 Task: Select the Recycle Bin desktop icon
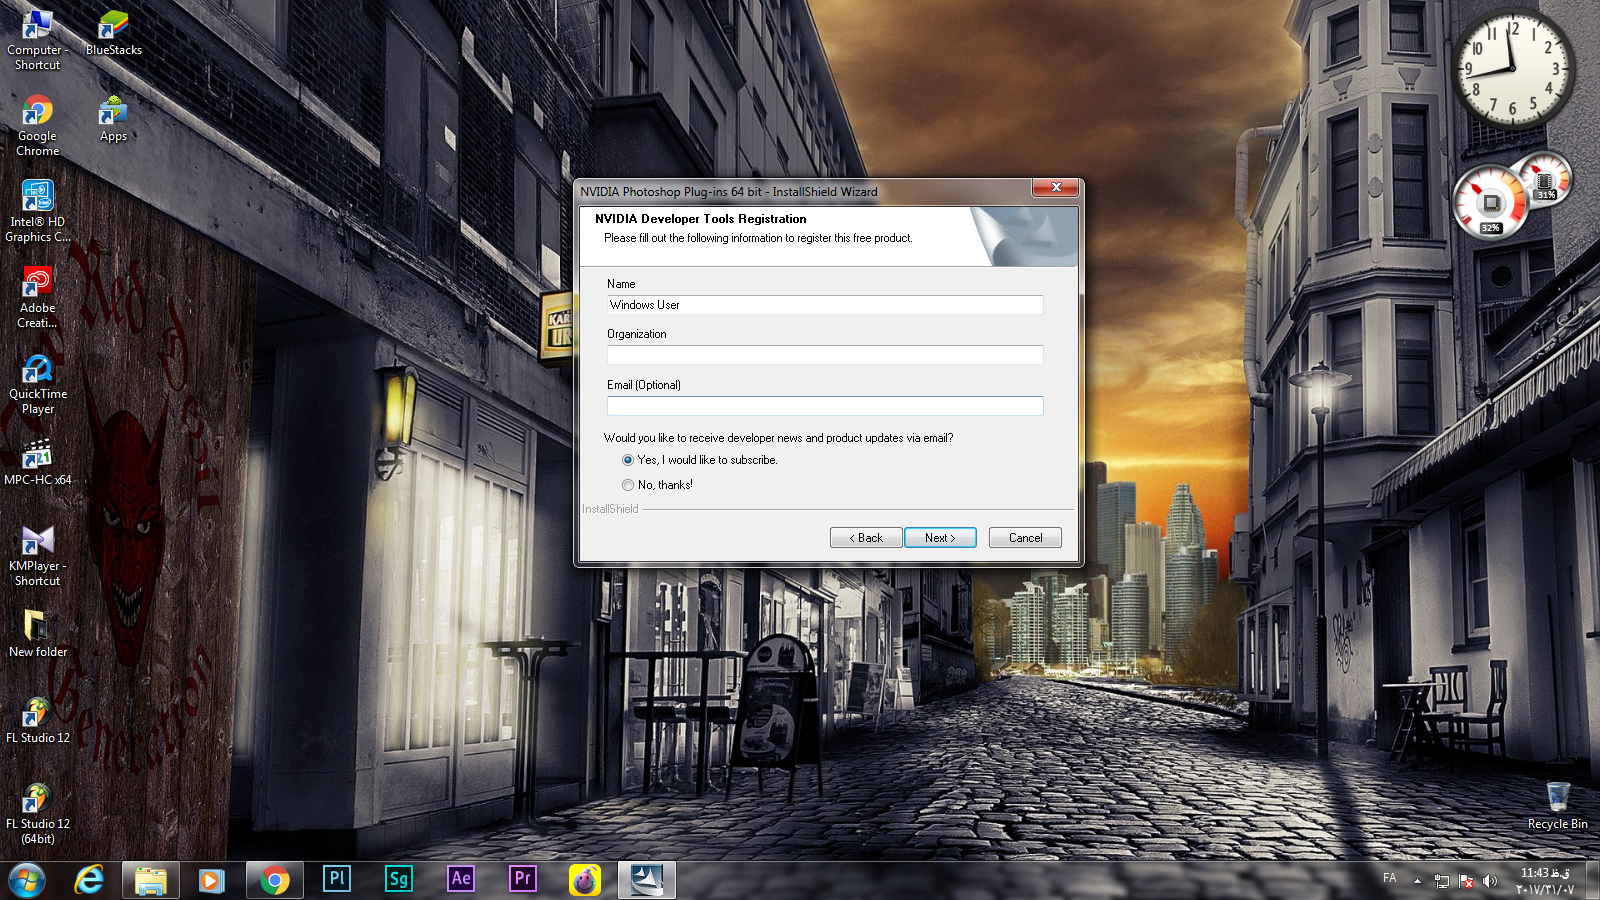point(1557,806)
